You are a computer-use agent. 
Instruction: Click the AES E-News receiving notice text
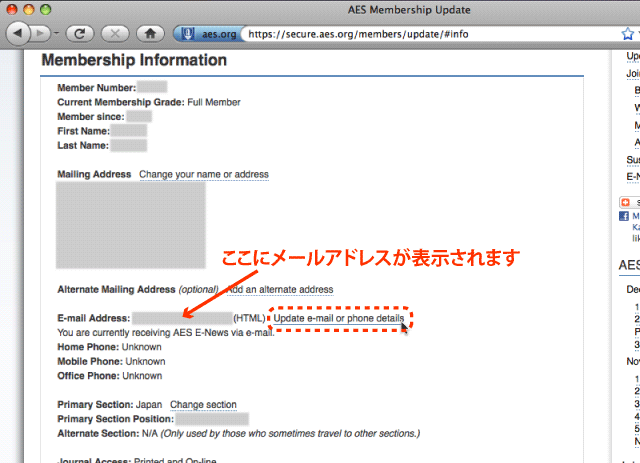[166, 333]
